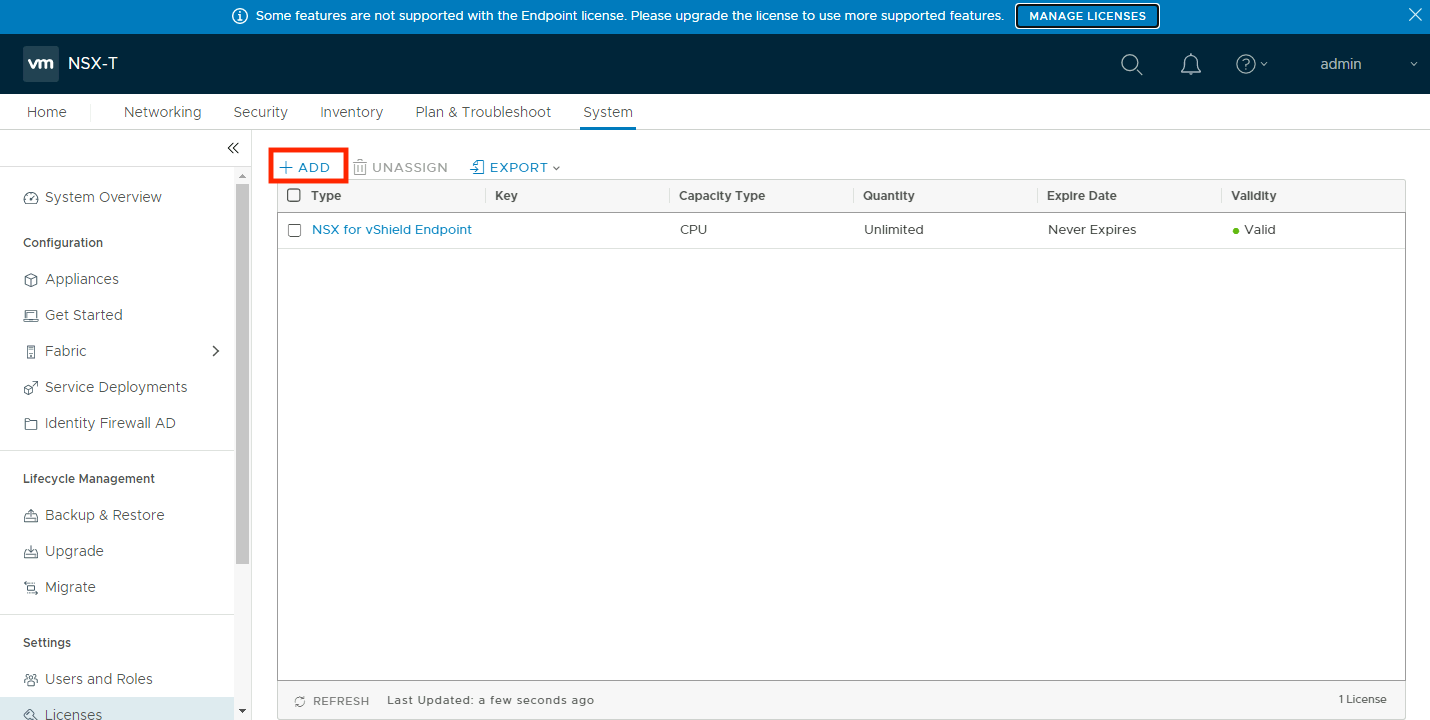Switch to the Networking tab

tap(162, 112)
